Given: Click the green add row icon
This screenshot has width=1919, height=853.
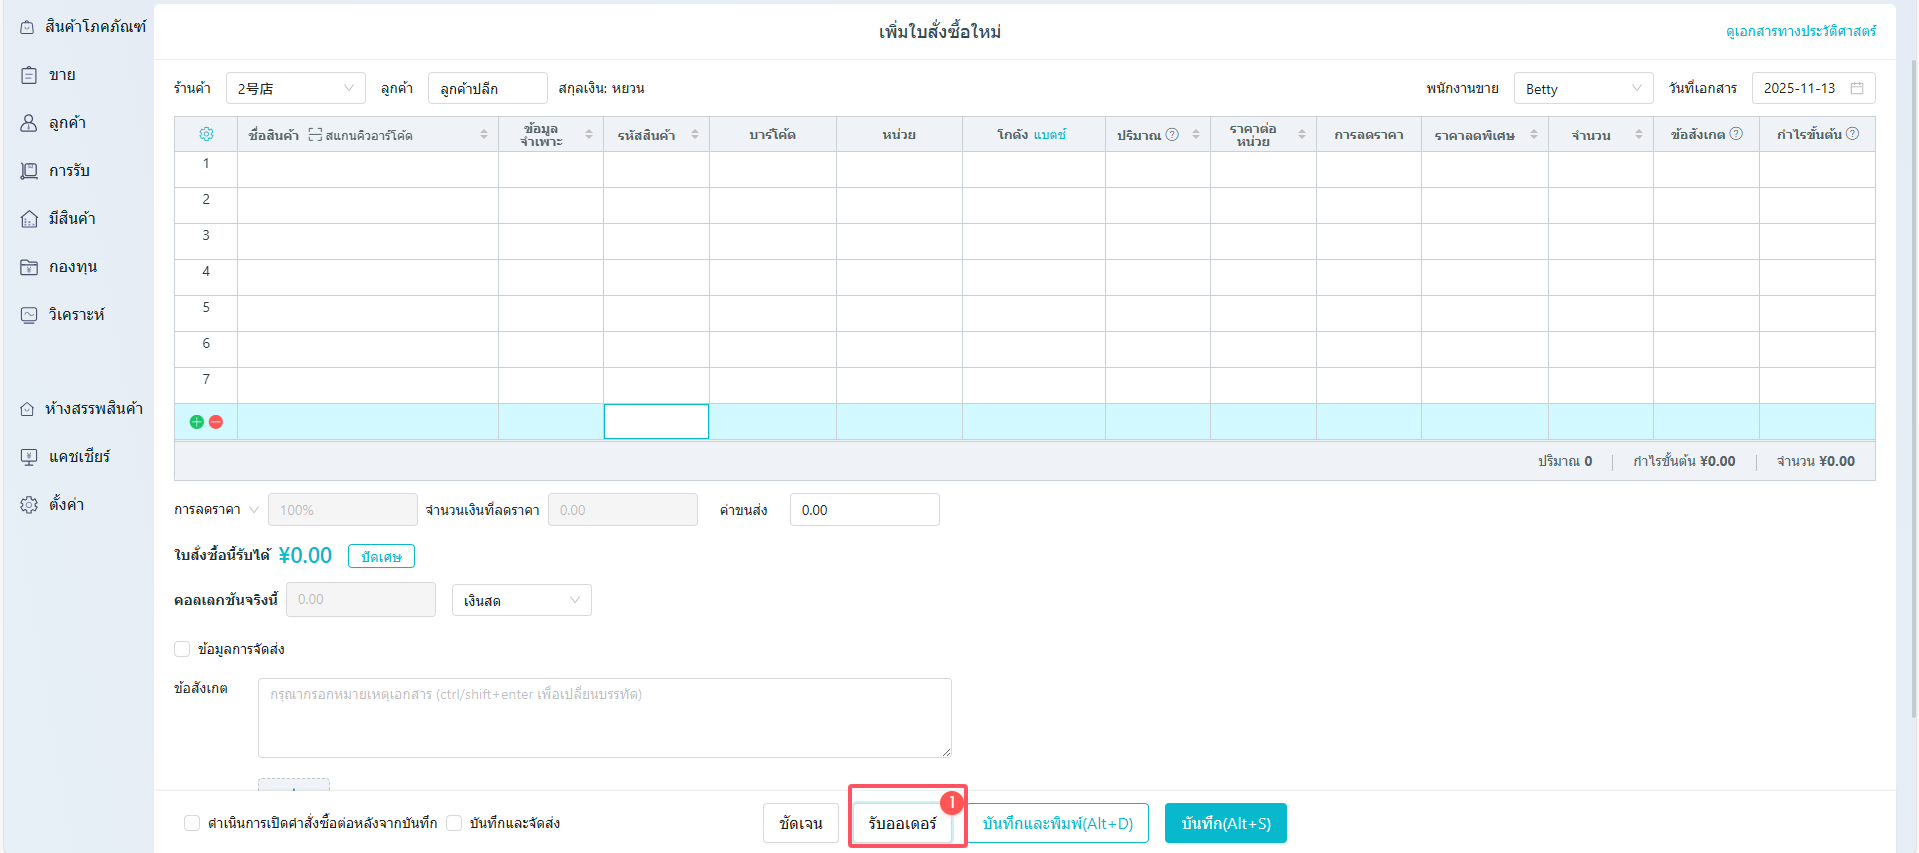Looking at the screenshot, I should point(197,422).
